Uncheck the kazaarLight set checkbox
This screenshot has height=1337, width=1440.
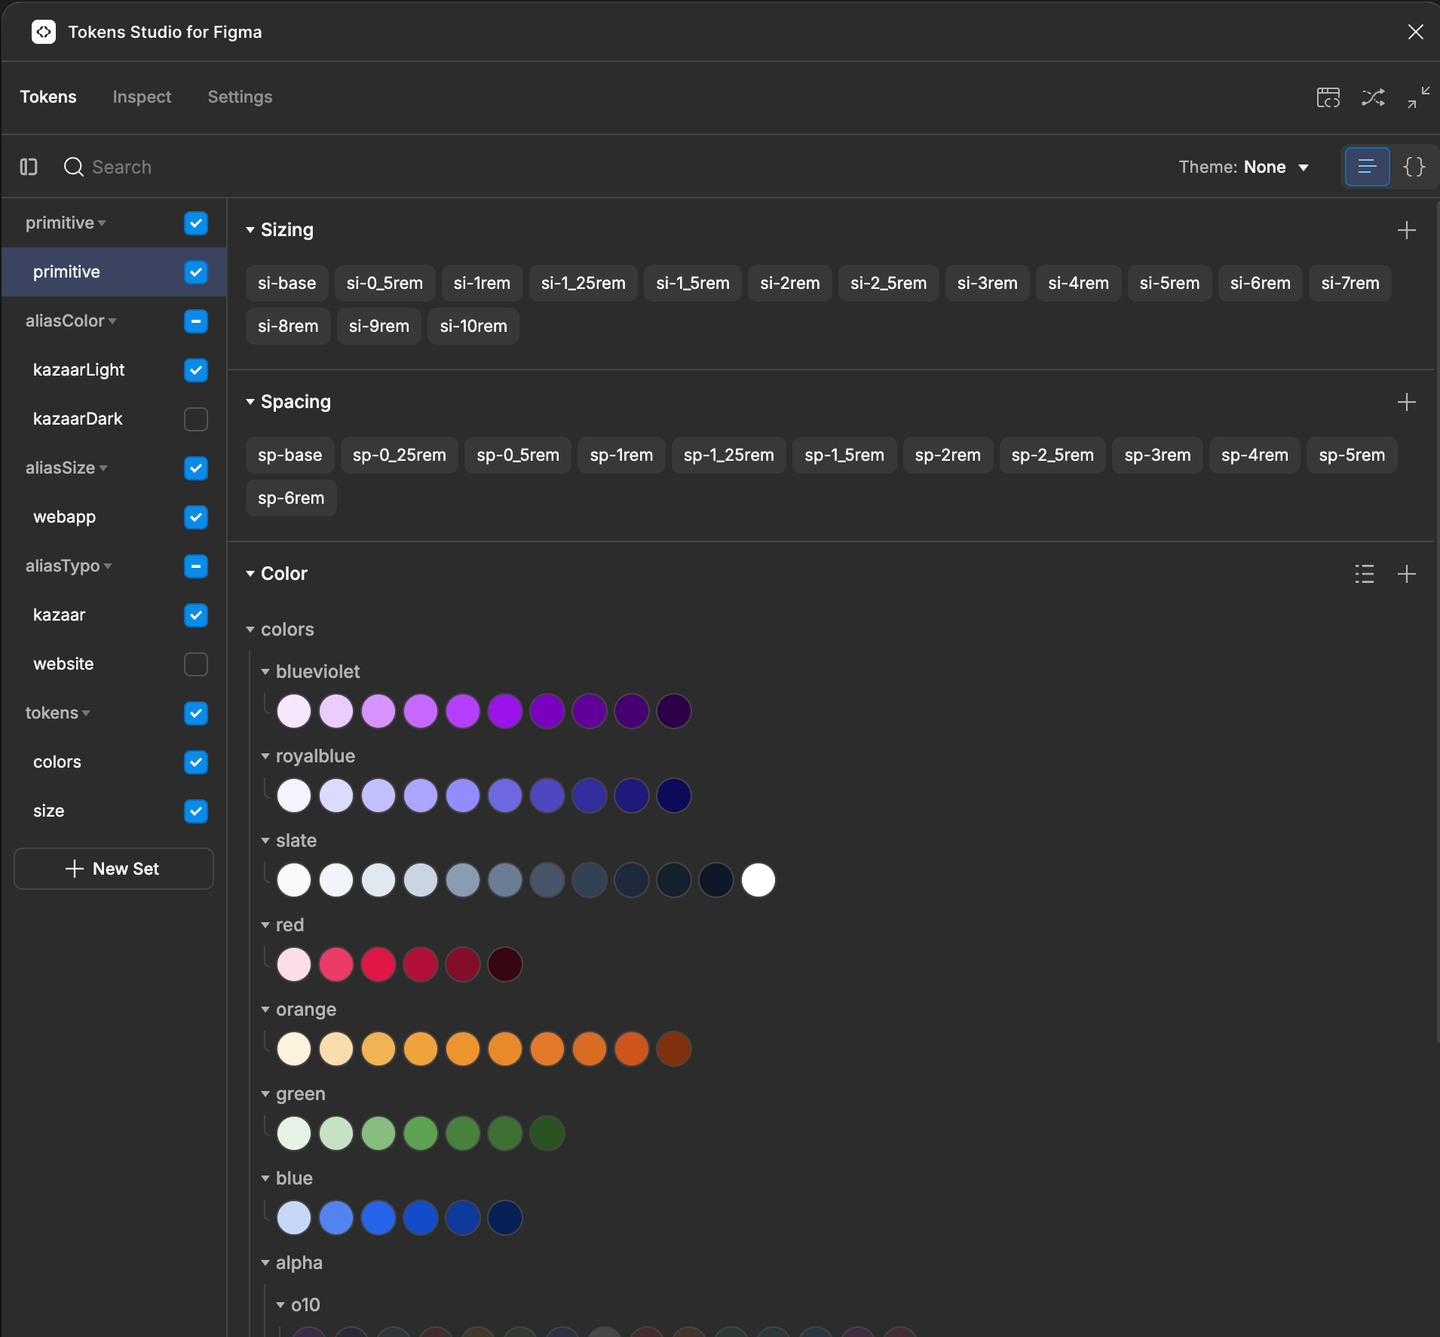point(196,370)
